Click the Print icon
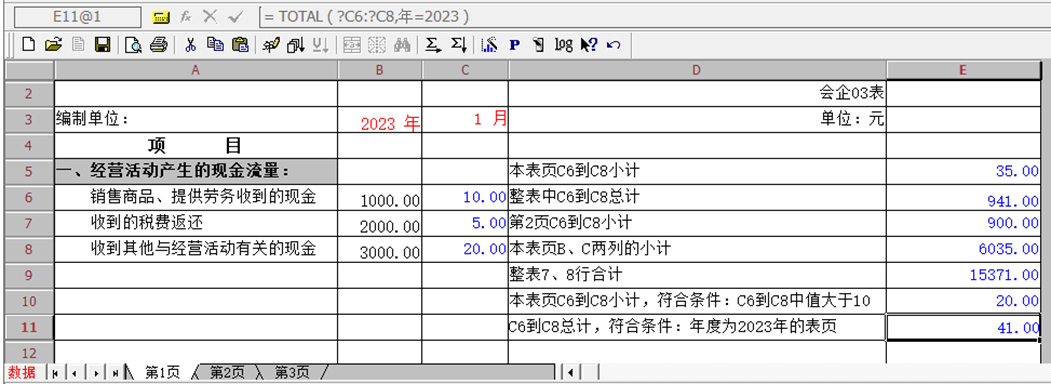Screen dimensions: 1051x384 pos(158,45)
